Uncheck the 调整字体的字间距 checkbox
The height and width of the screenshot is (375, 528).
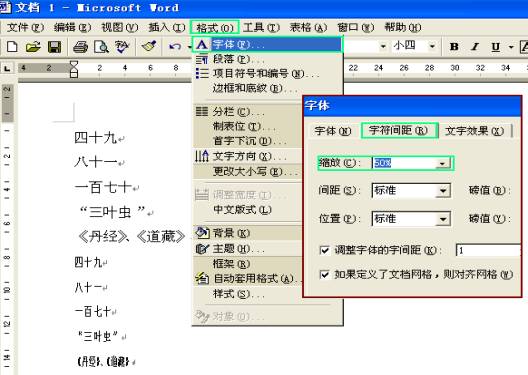tap(324, 250)
